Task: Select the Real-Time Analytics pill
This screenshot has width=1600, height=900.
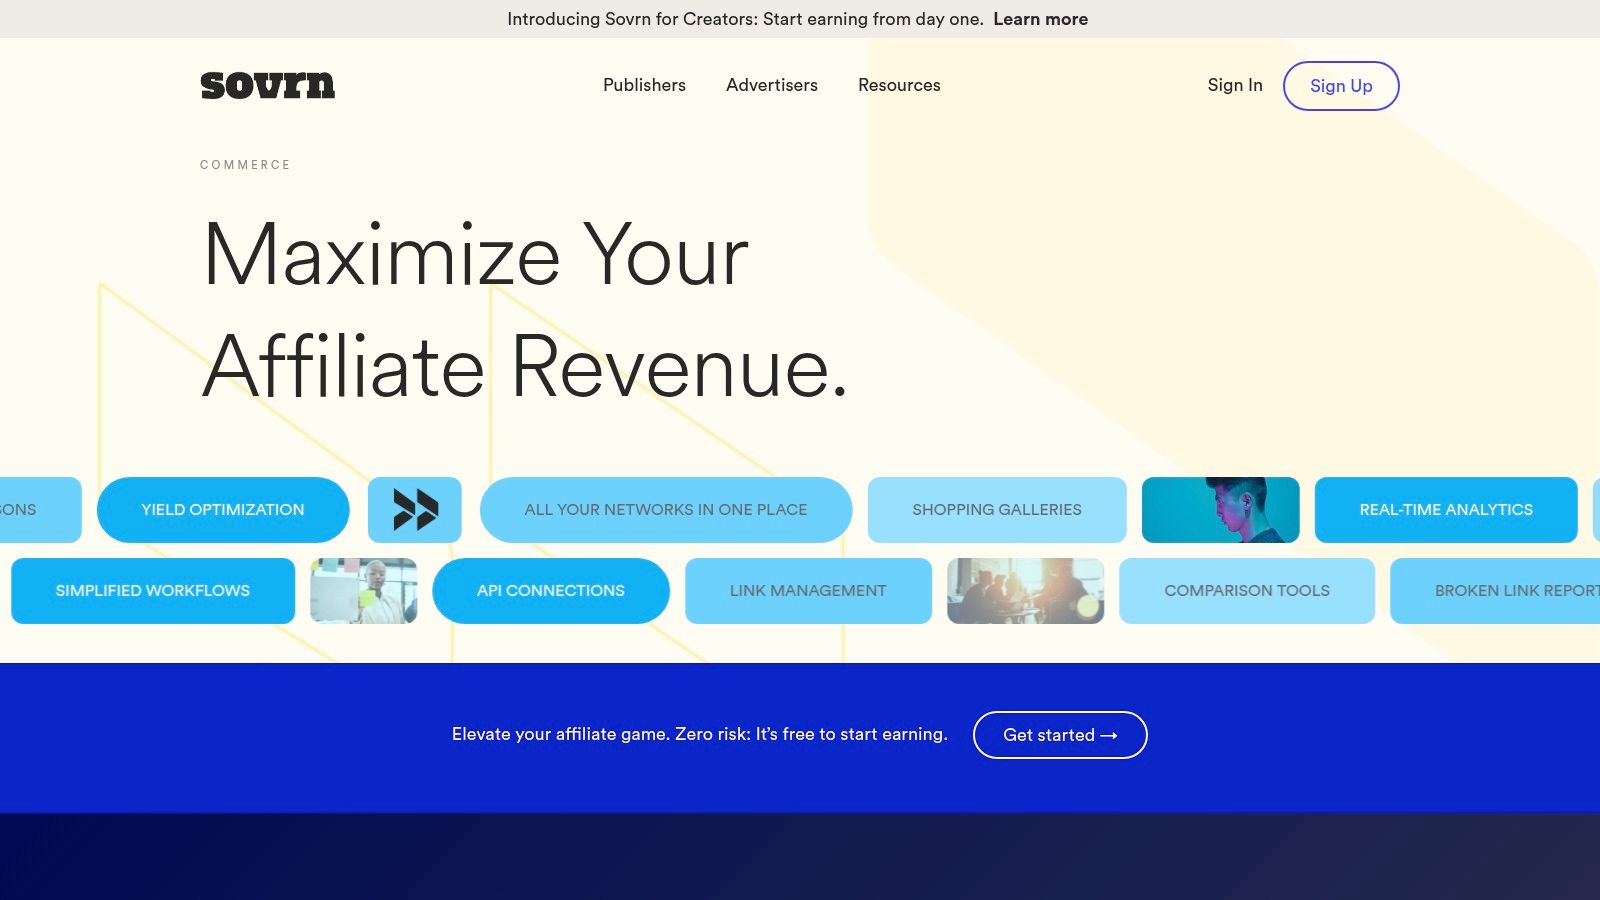Action: [x=1445, y=509]
